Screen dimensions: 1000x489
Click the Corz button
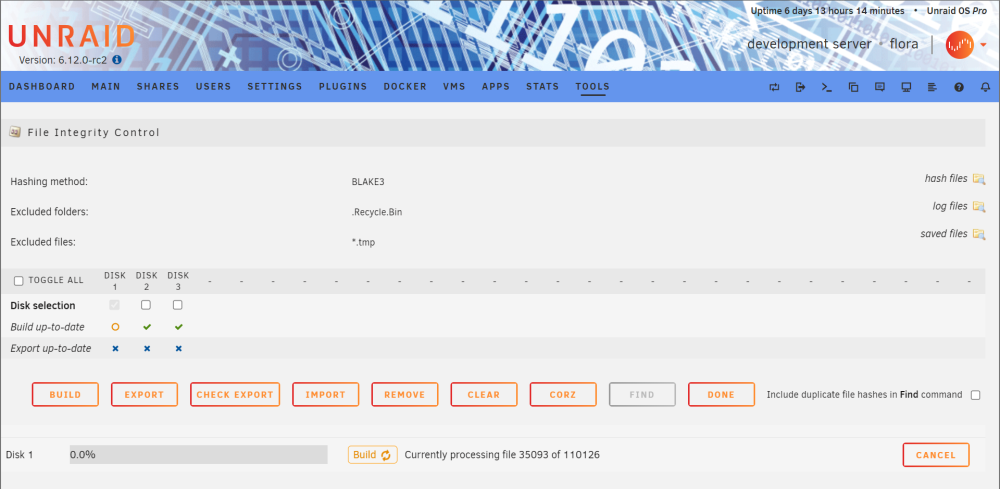coord(562,395)
